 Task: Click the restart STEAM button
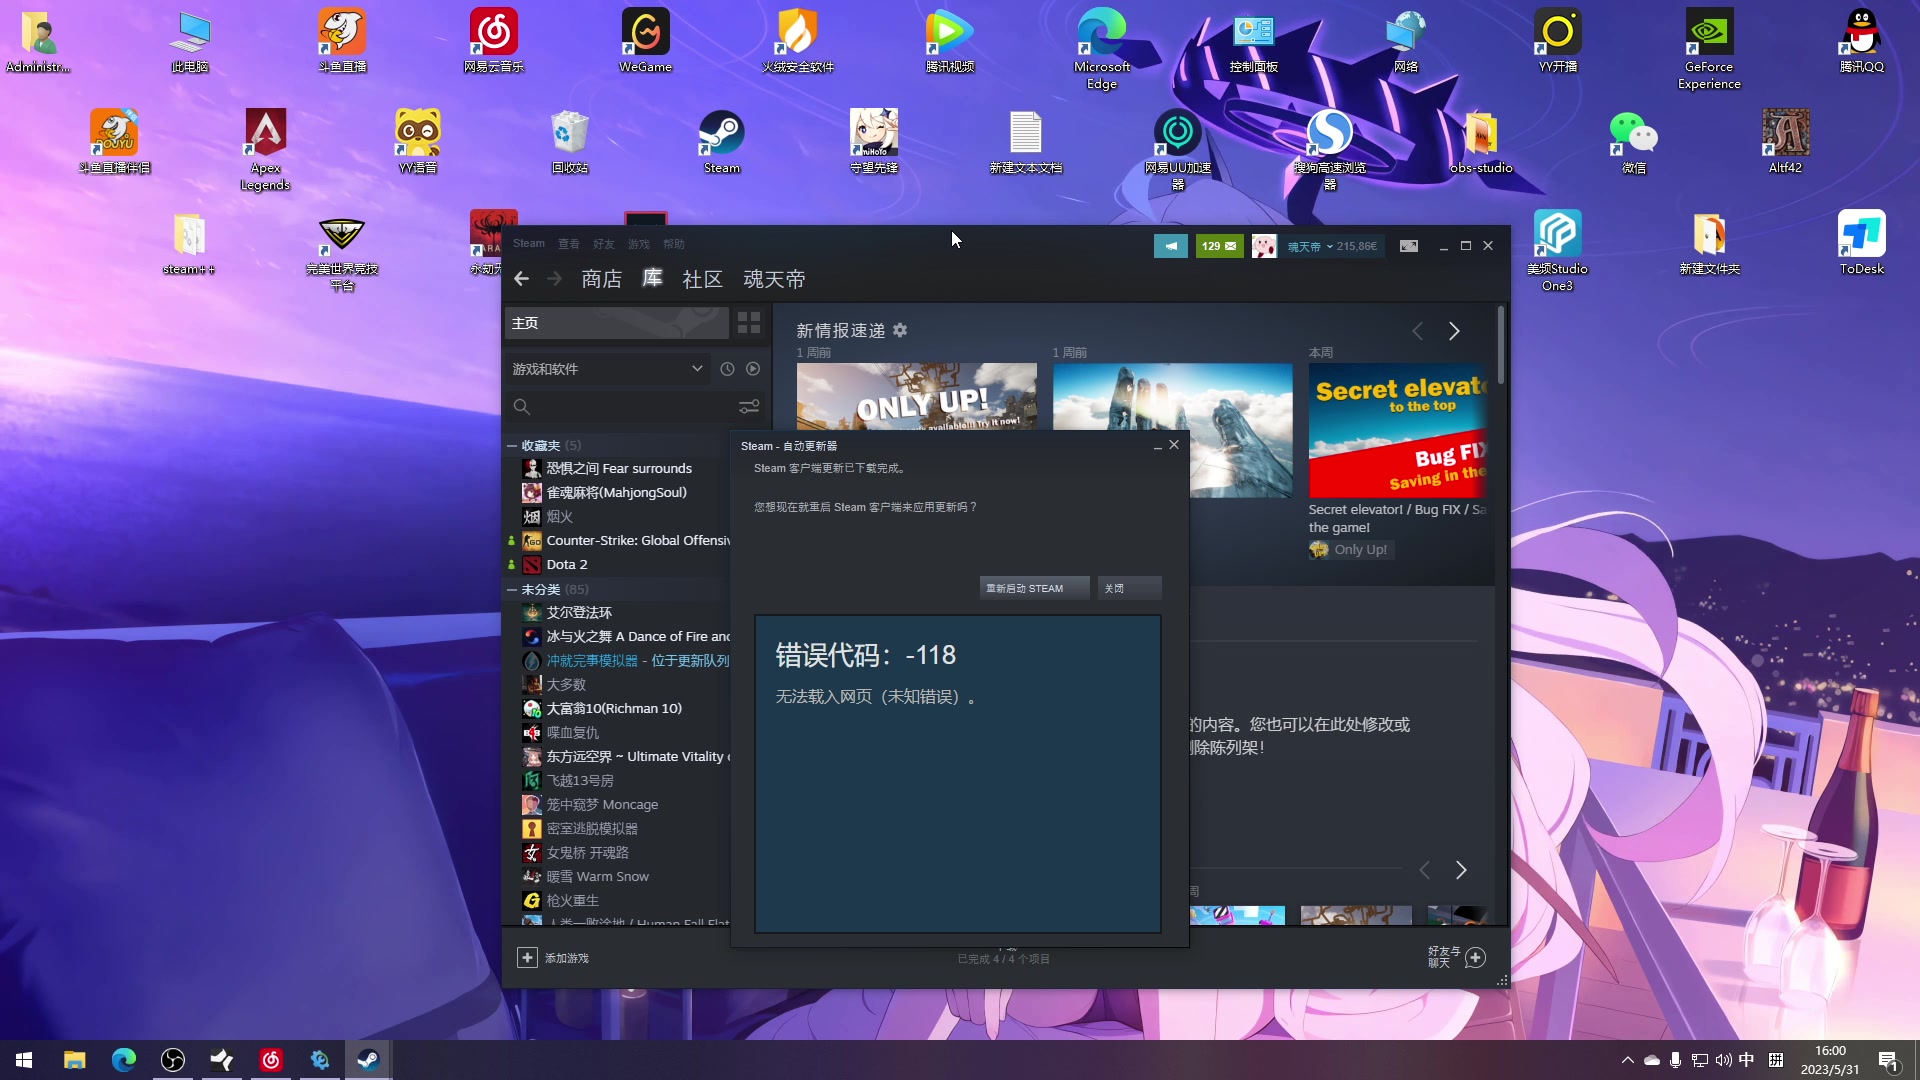(x=1033, y=588)
